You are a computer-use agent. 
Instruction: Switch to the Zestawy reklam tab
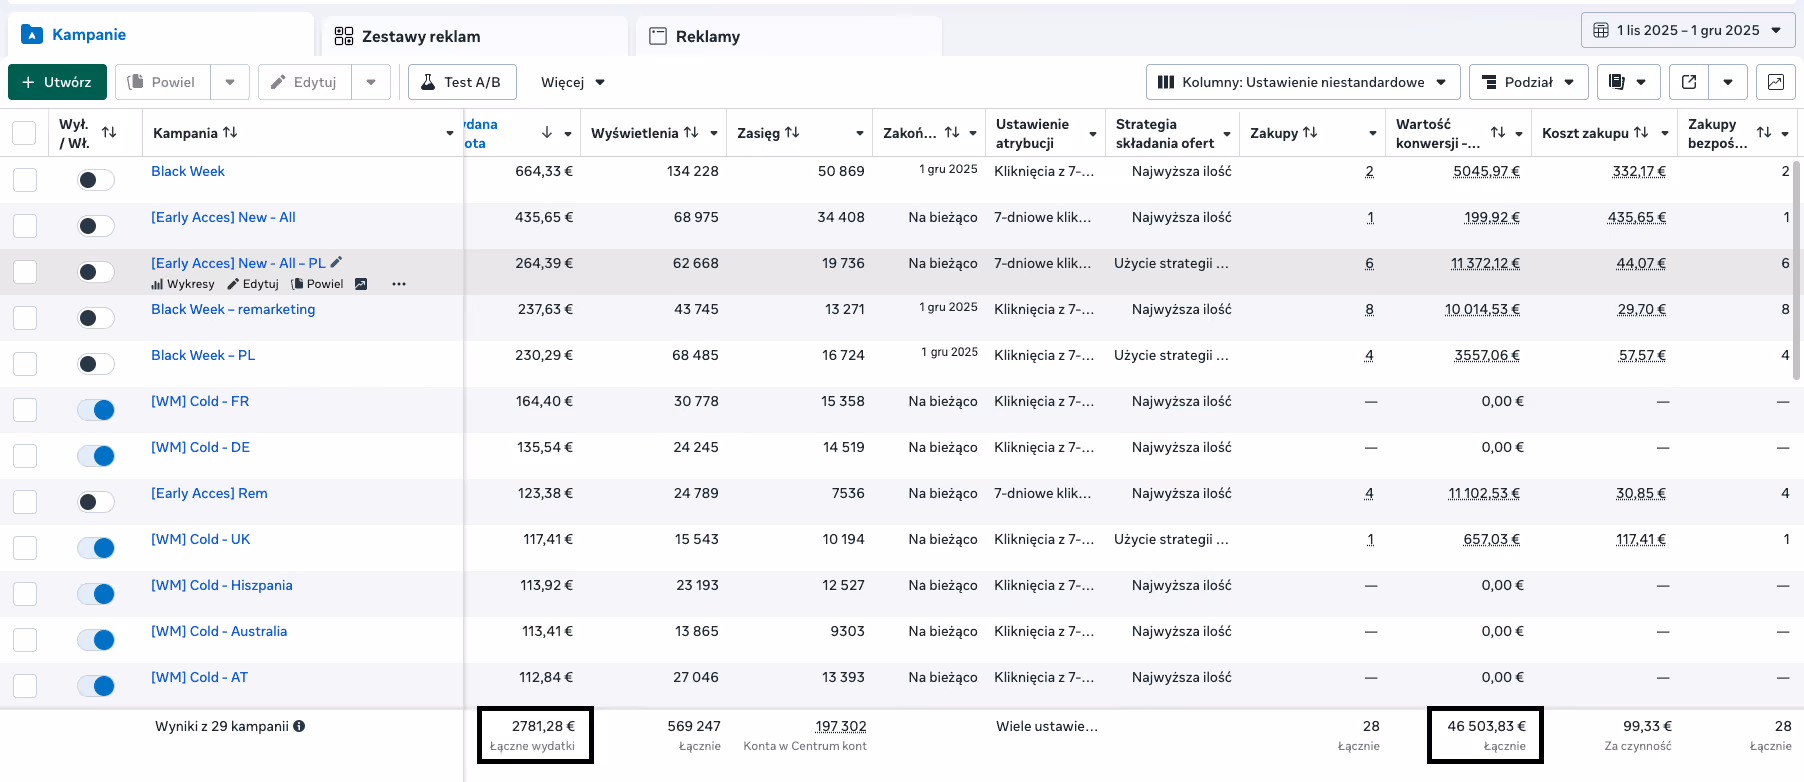tap(474, 36)
